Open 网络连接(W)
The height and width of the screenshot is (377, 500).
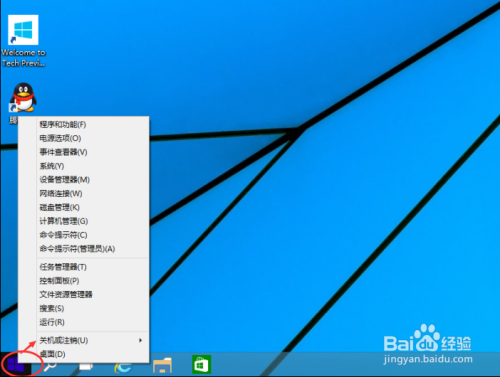coord(83,194)
